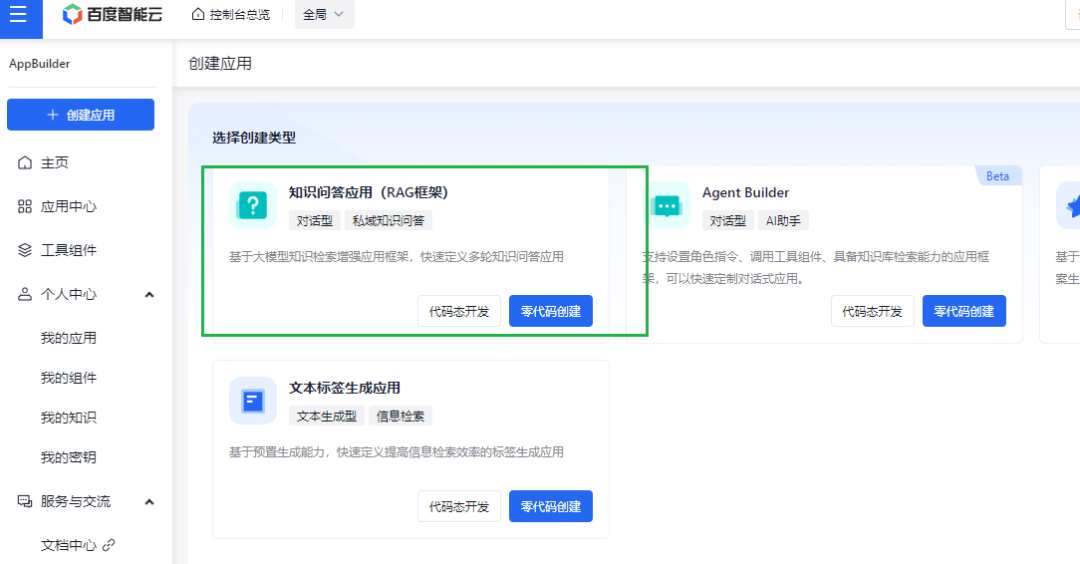Click the 对话型 tag on Agent Builder

(x=727, y=220)
